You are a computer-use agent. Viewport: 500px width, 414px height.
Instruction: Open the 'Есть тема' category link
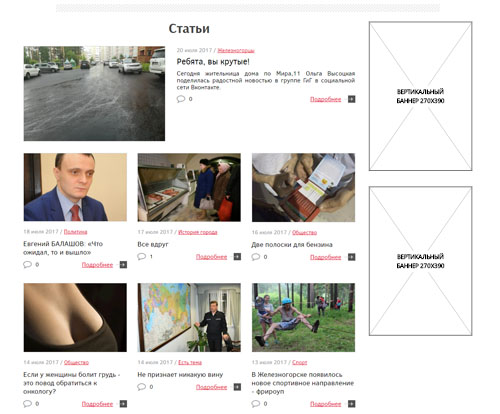pyautogui.click(x=190, y=362)
